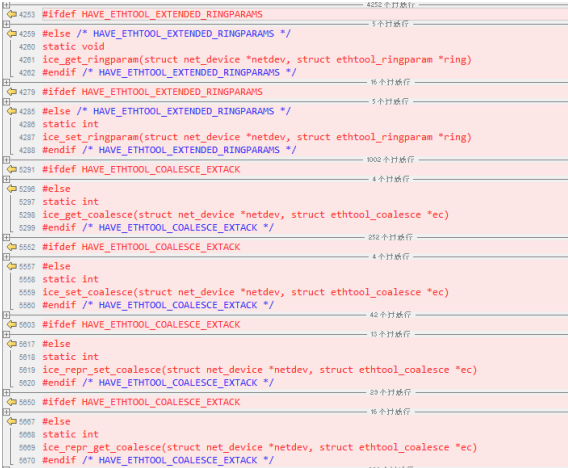The image size is (568, 468).
Task: Click the yellow arrow icon at line 5603
Action: coord(12,324)
